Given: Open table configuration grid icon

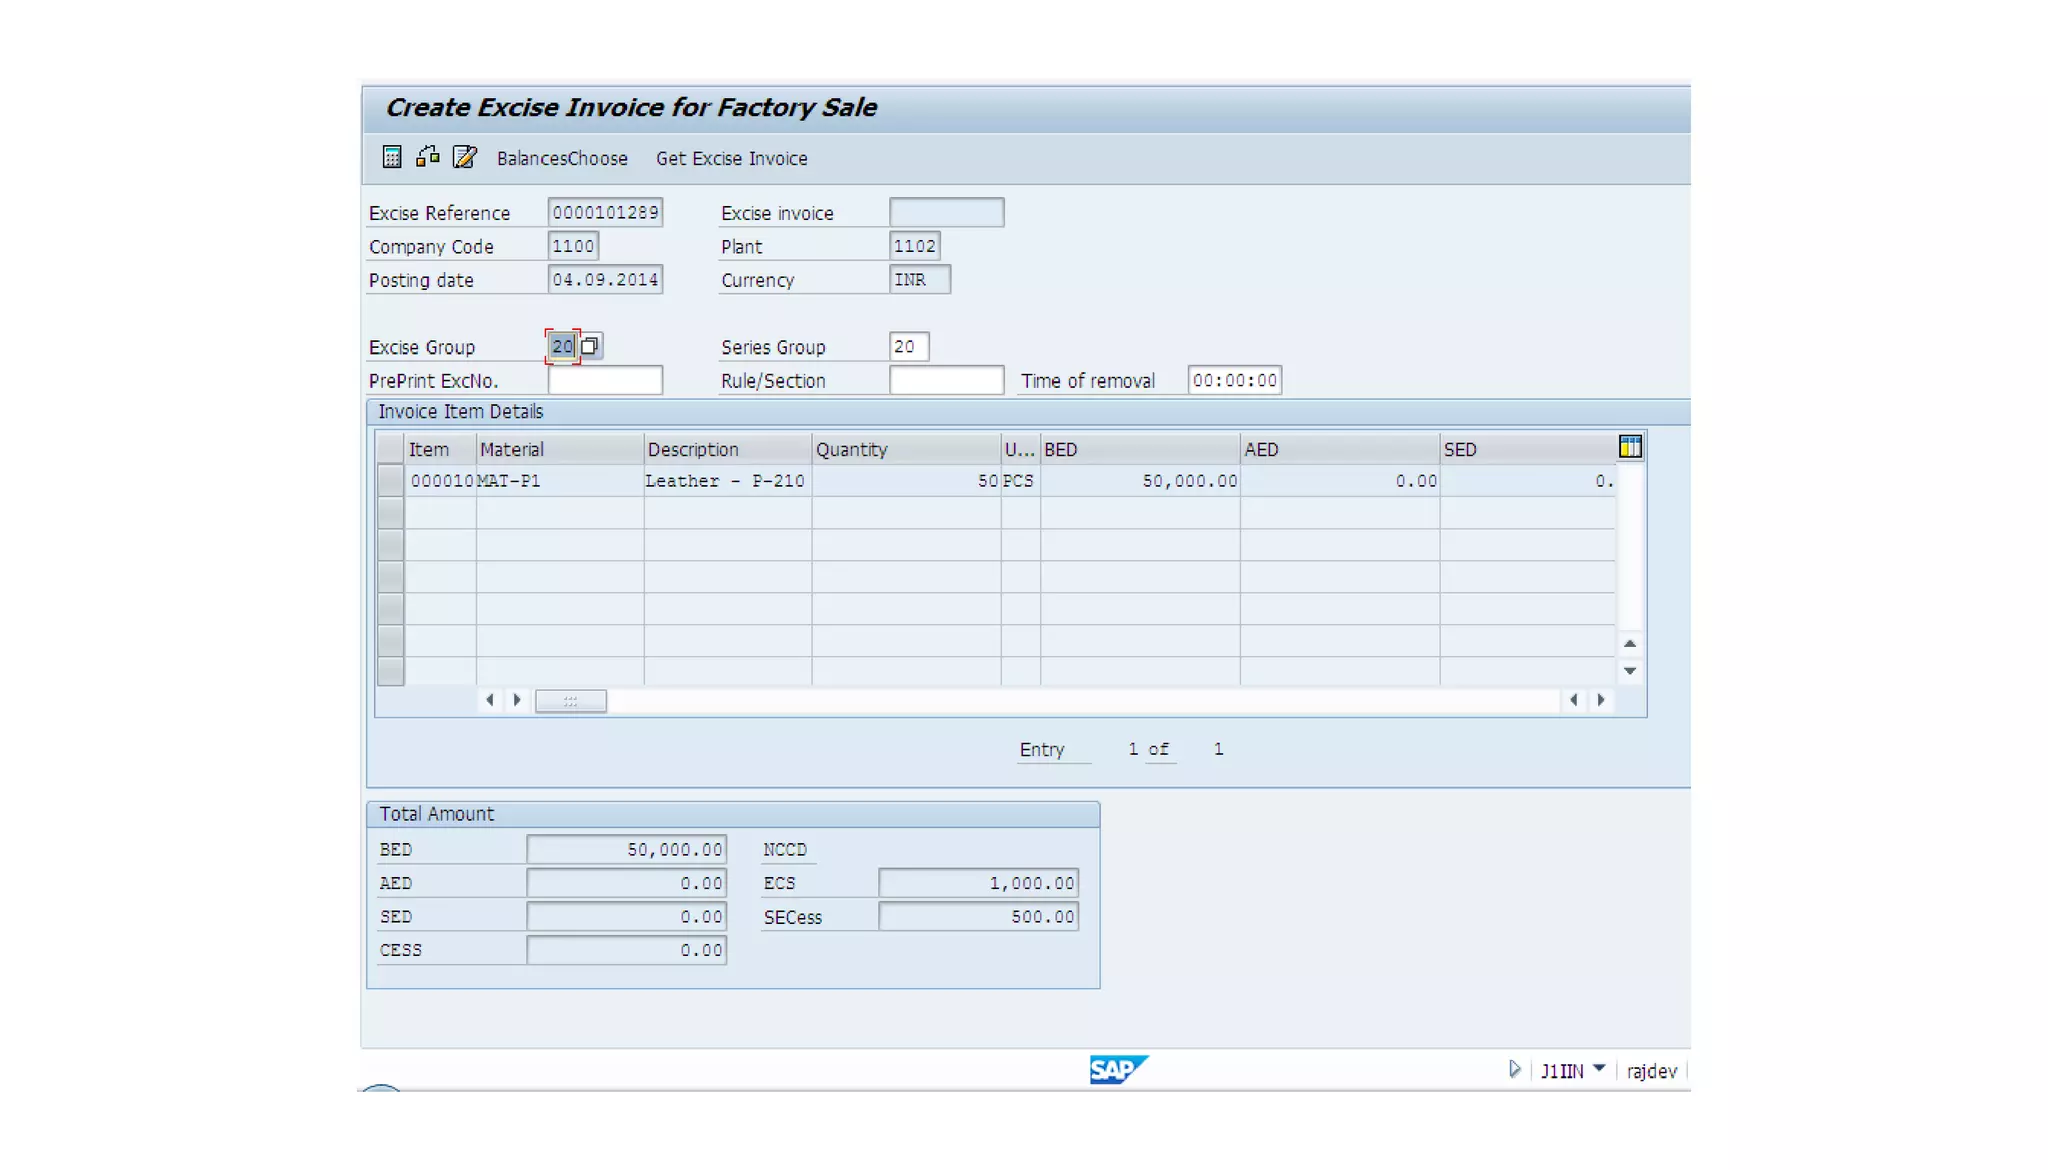Looking at the screenshot, I should pyautogui.click(x=1630, y=447).
